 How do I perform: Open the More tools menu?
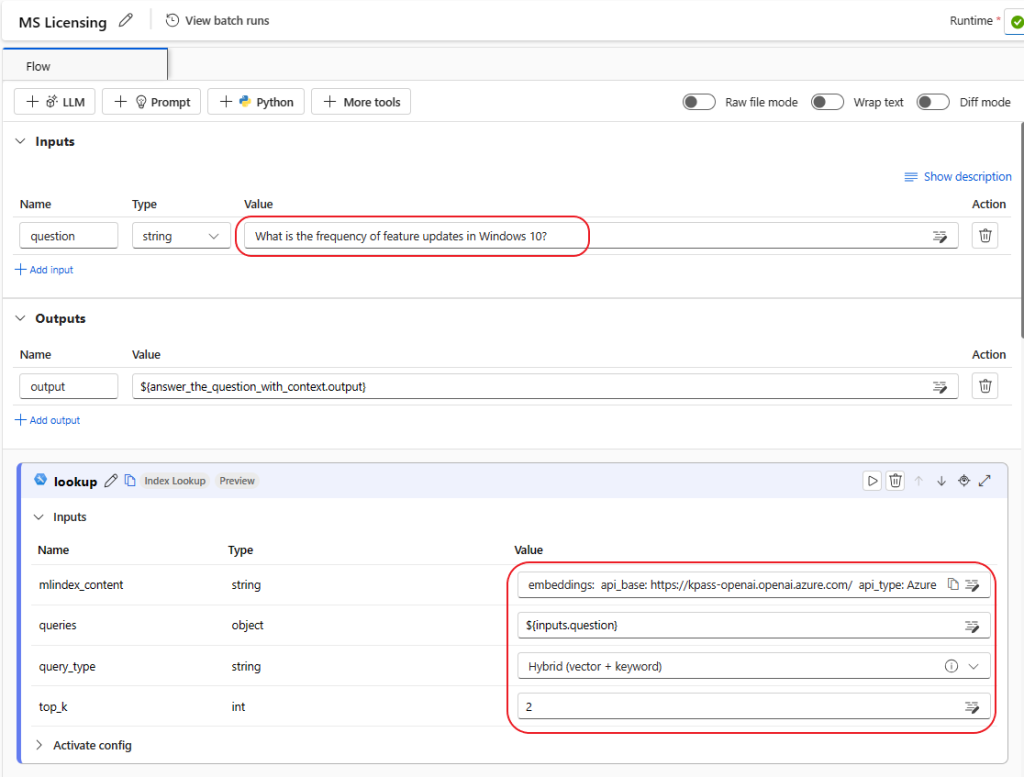pos(361,102)
